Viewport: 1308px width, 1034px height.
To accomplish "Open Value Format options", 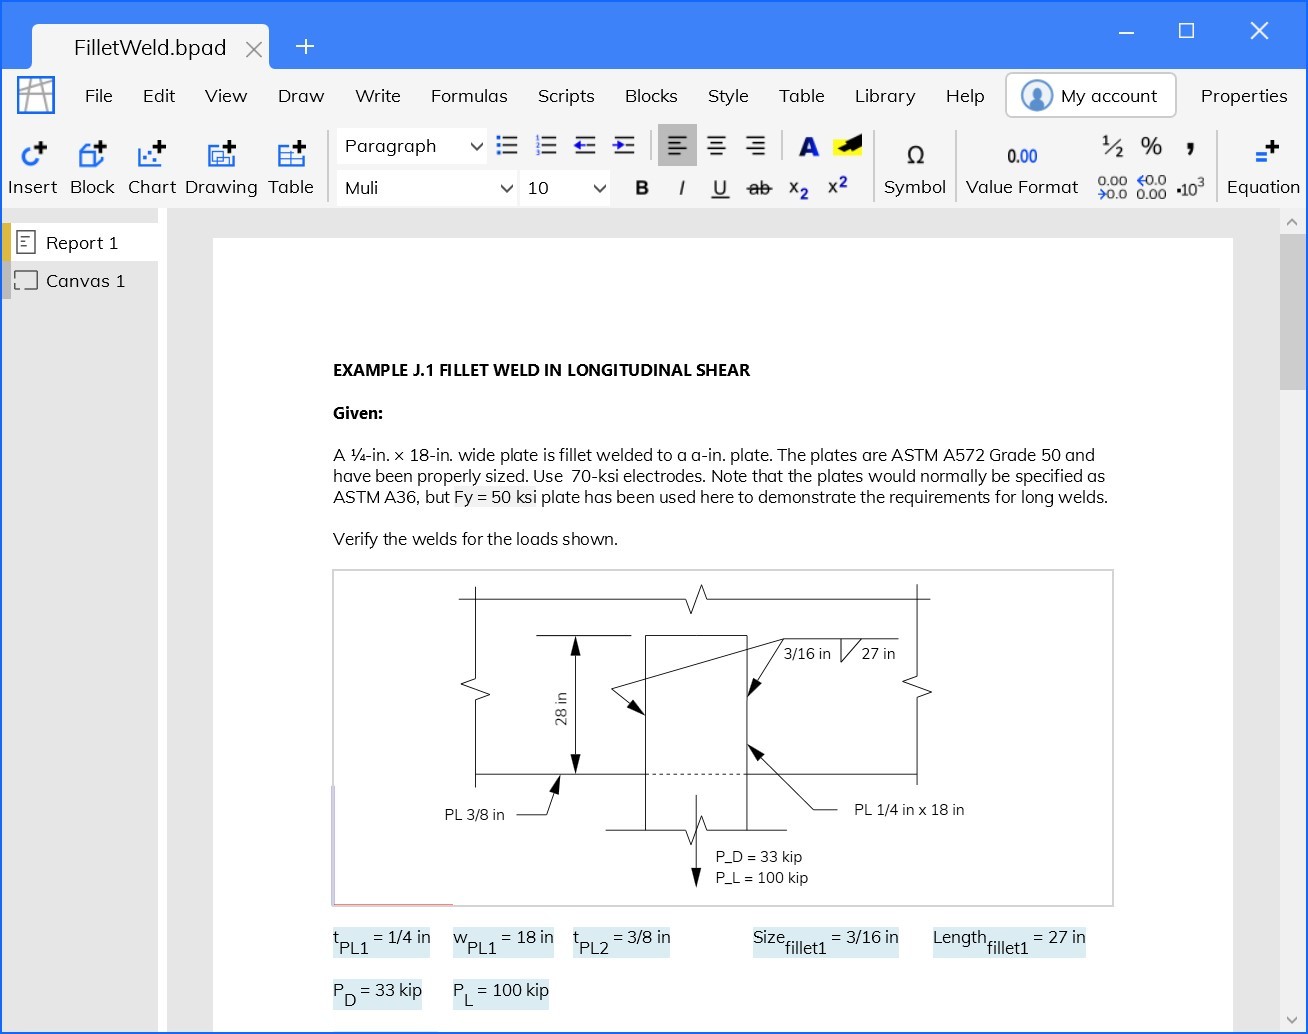I will click(1022, 167).
